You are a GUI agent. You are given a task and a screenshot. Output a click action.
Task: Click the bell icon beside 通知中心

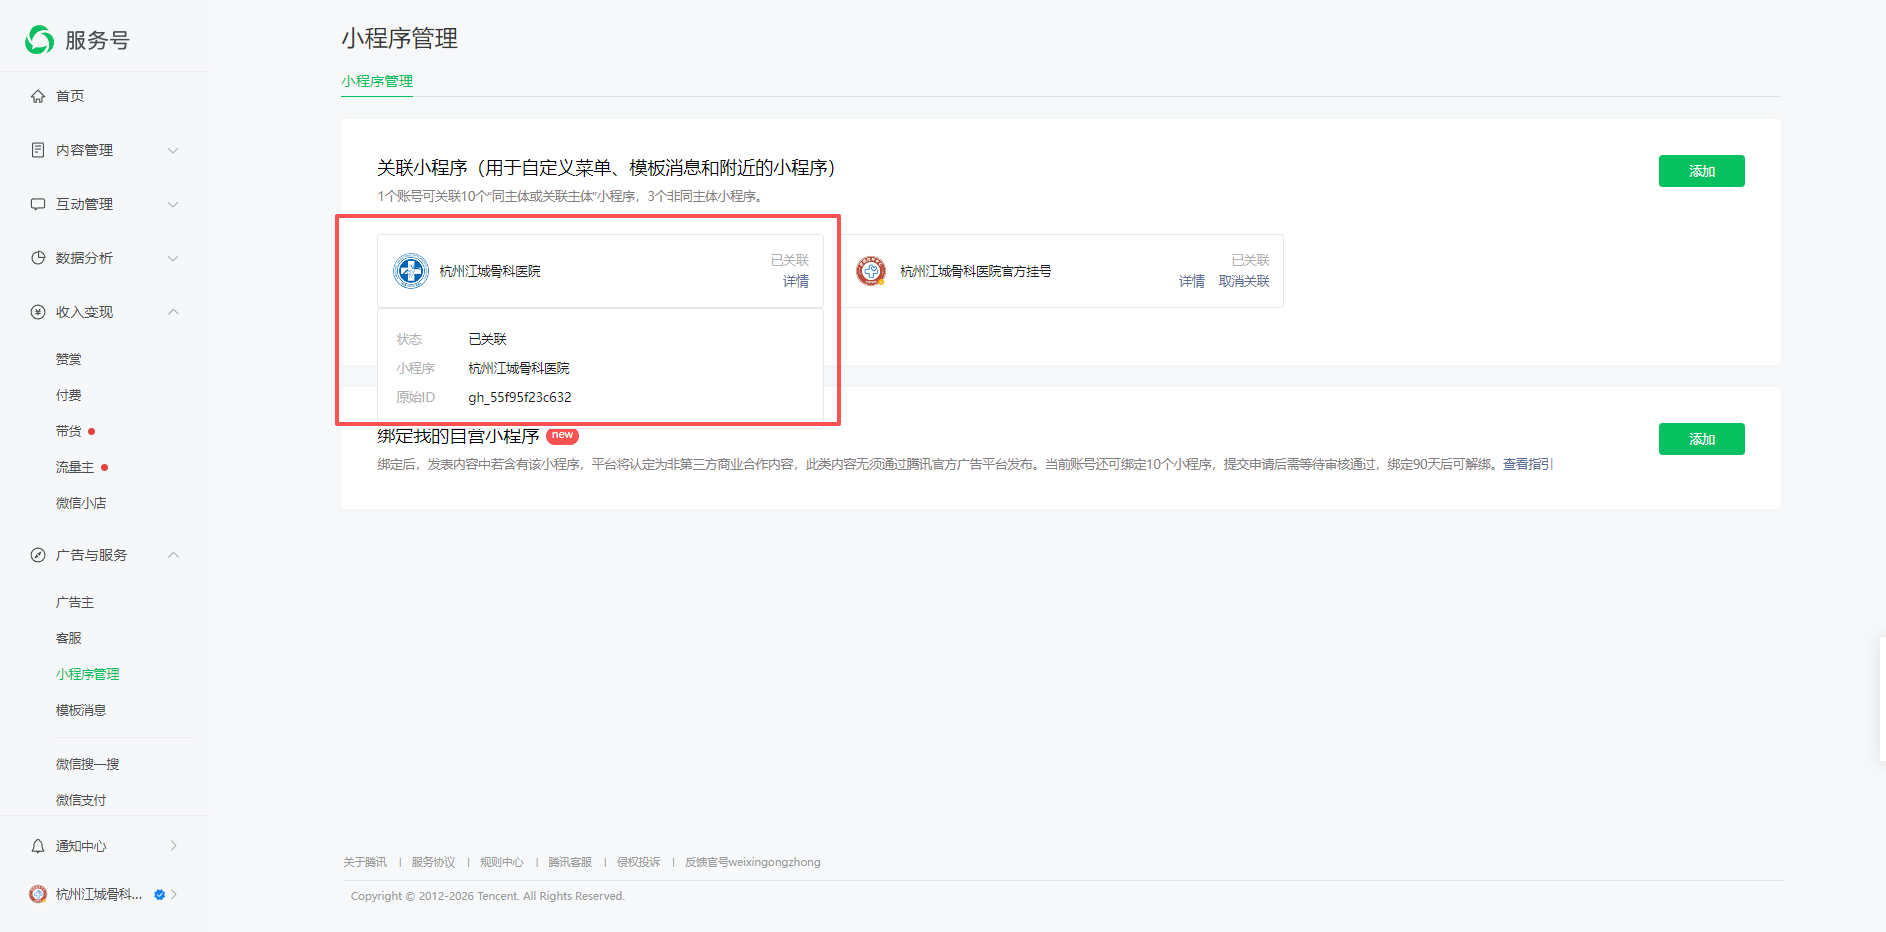38,846
